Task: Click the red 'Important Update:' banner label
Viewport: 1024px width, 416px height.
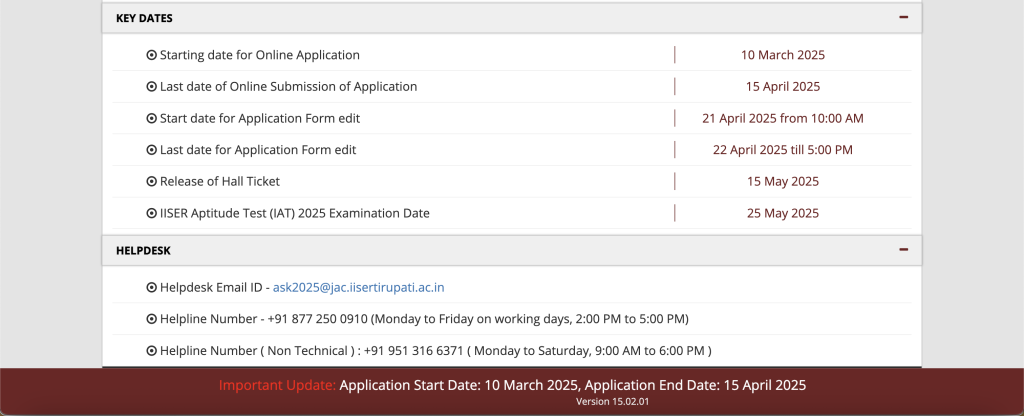Action: pos(278,385)
